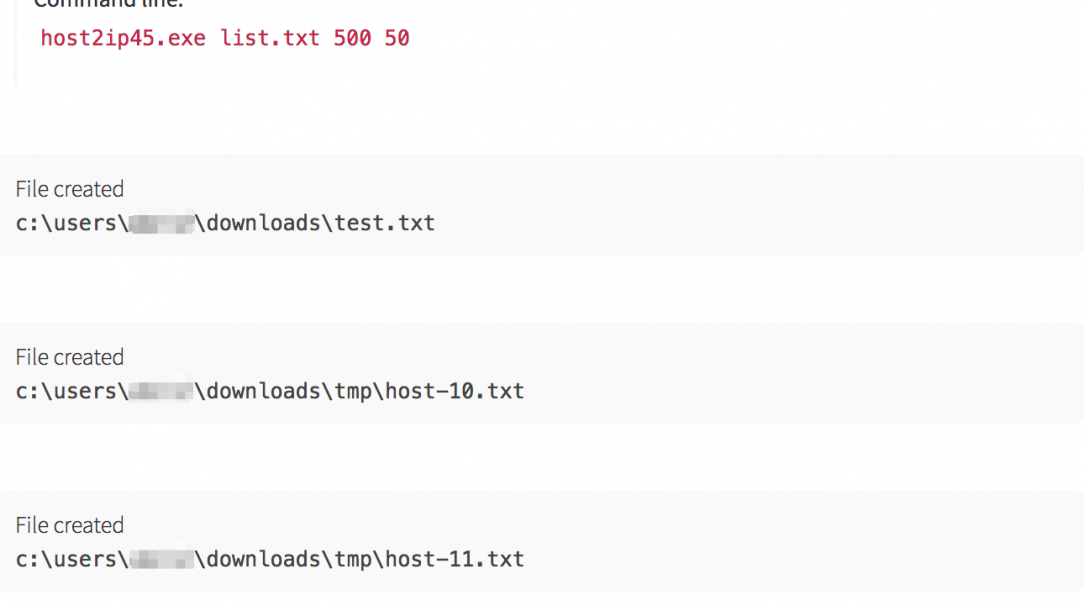Click File created label above host-10.txt path

tap(70, 357)
